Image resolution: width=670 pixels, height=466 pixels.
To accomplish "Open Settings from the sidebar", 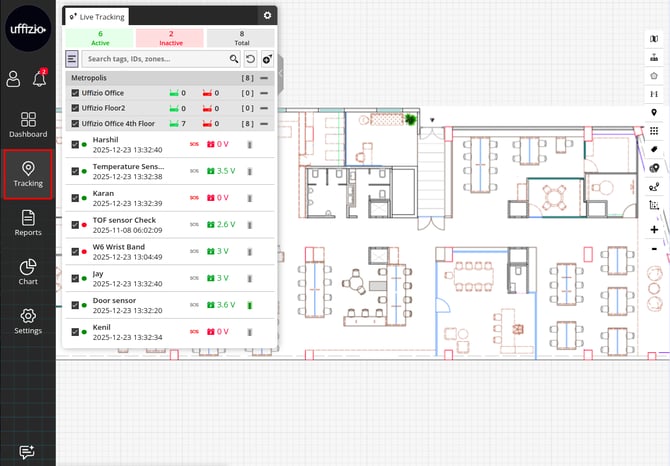I will [x=28, y=321].
